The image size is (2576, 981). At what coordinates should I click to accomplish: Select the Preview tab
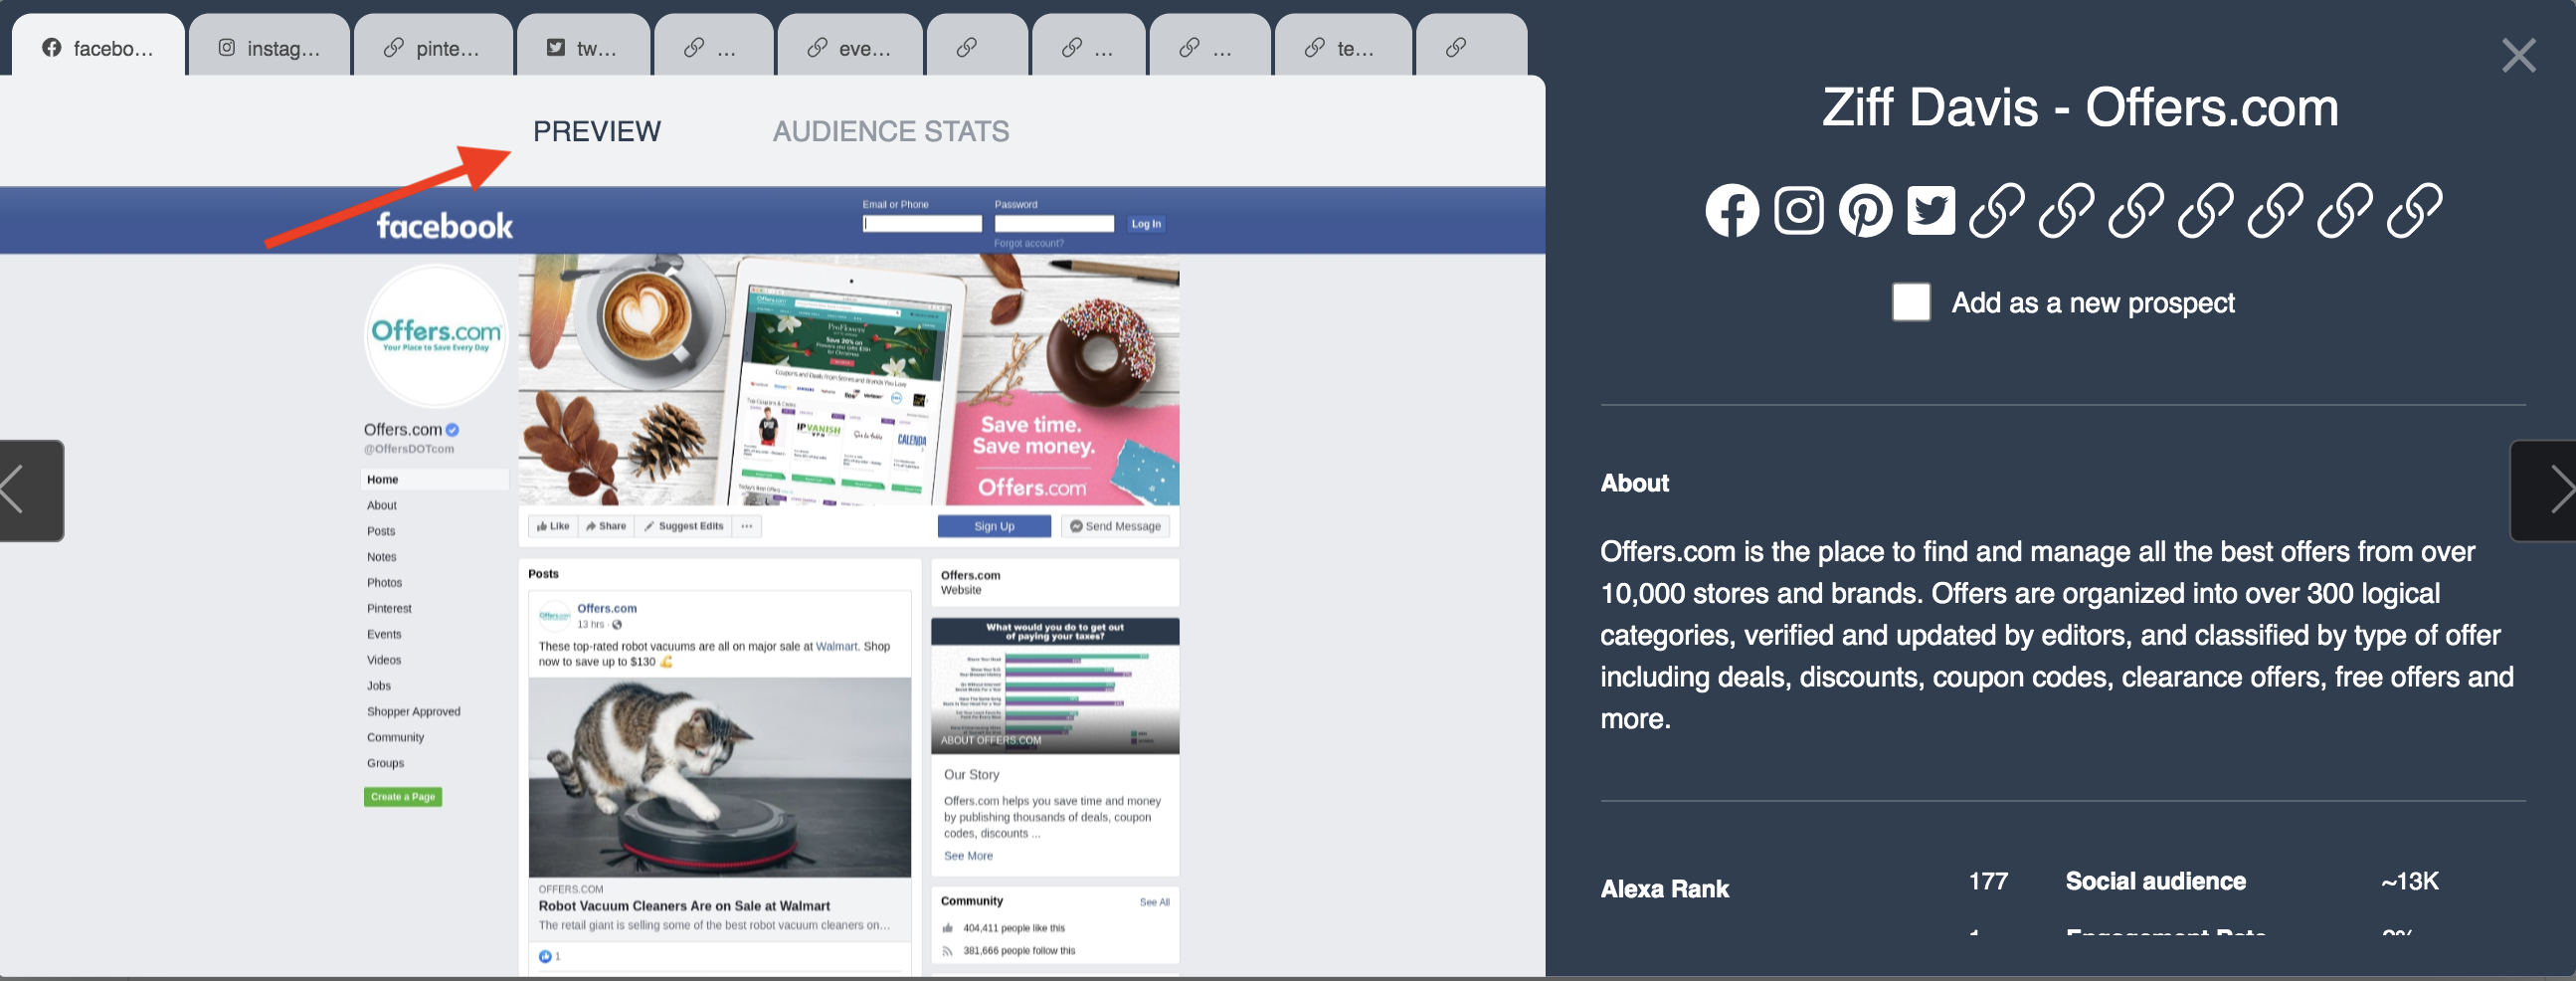[596, 131]
